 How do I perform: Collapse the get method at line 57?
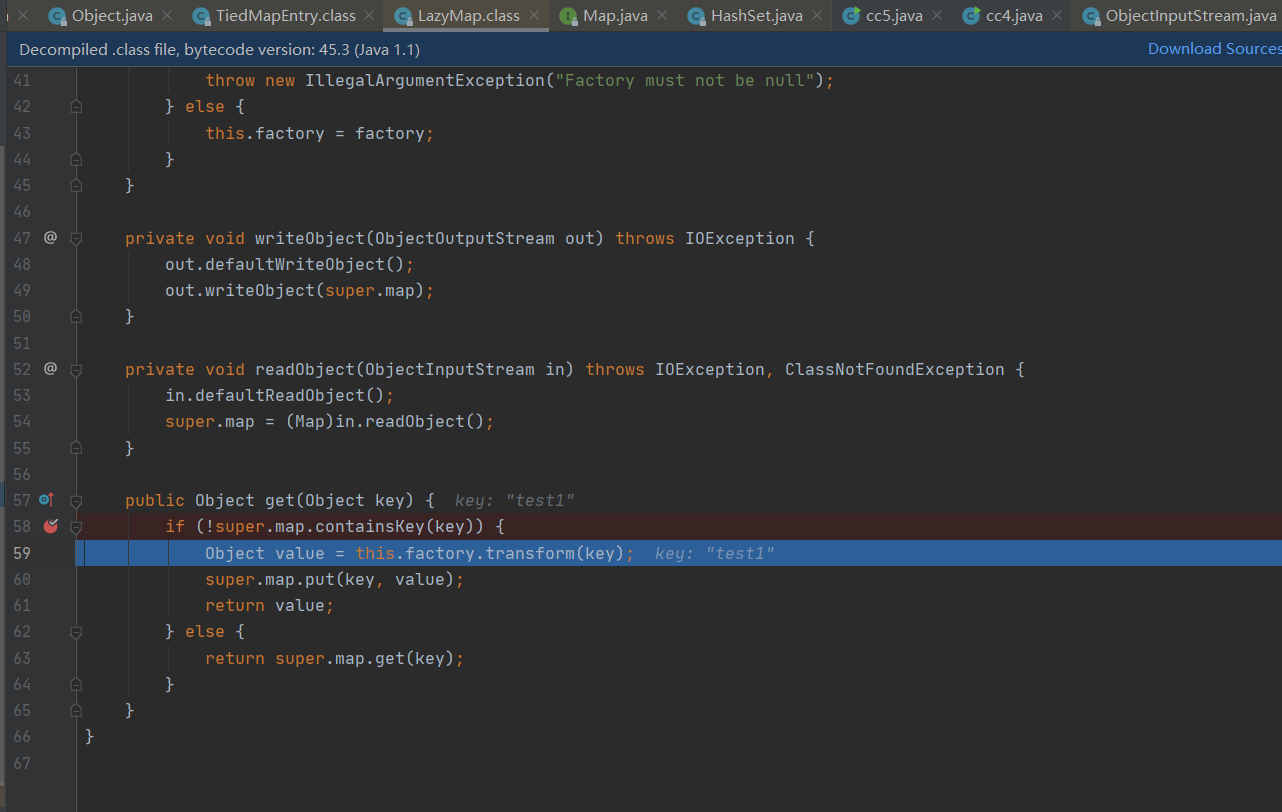(x=76, y=500)
